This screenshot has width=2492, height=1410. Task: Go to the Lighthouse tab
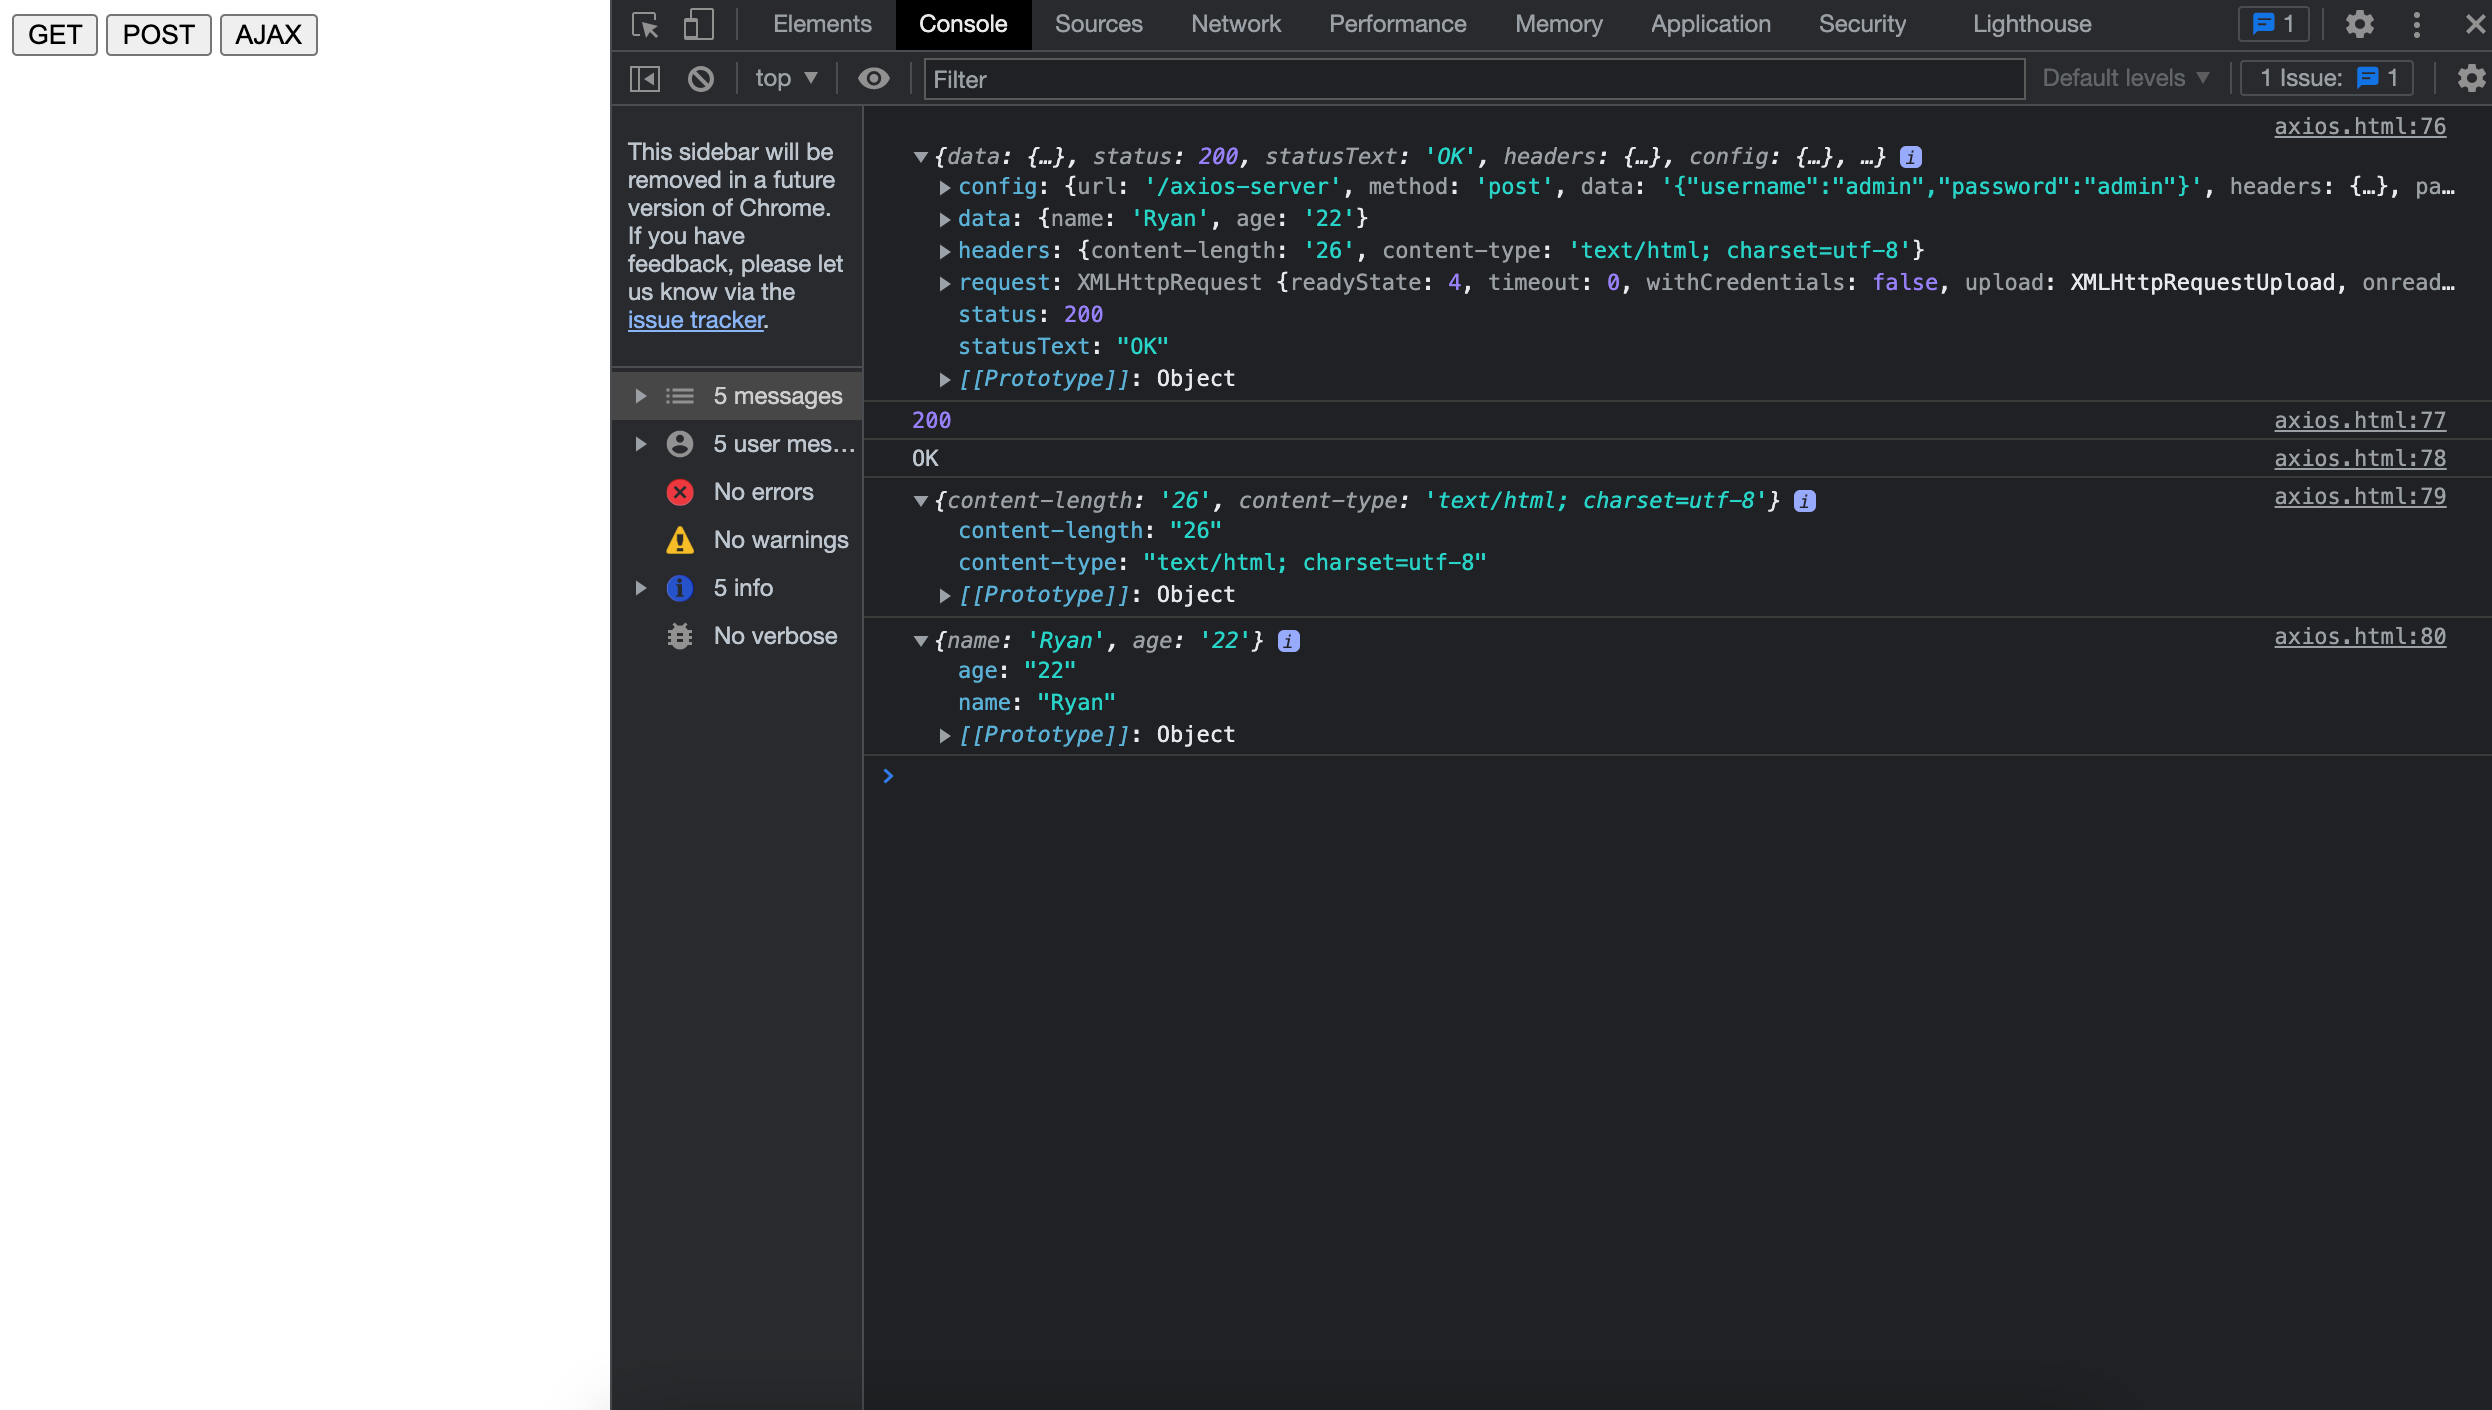[2031, 24]
